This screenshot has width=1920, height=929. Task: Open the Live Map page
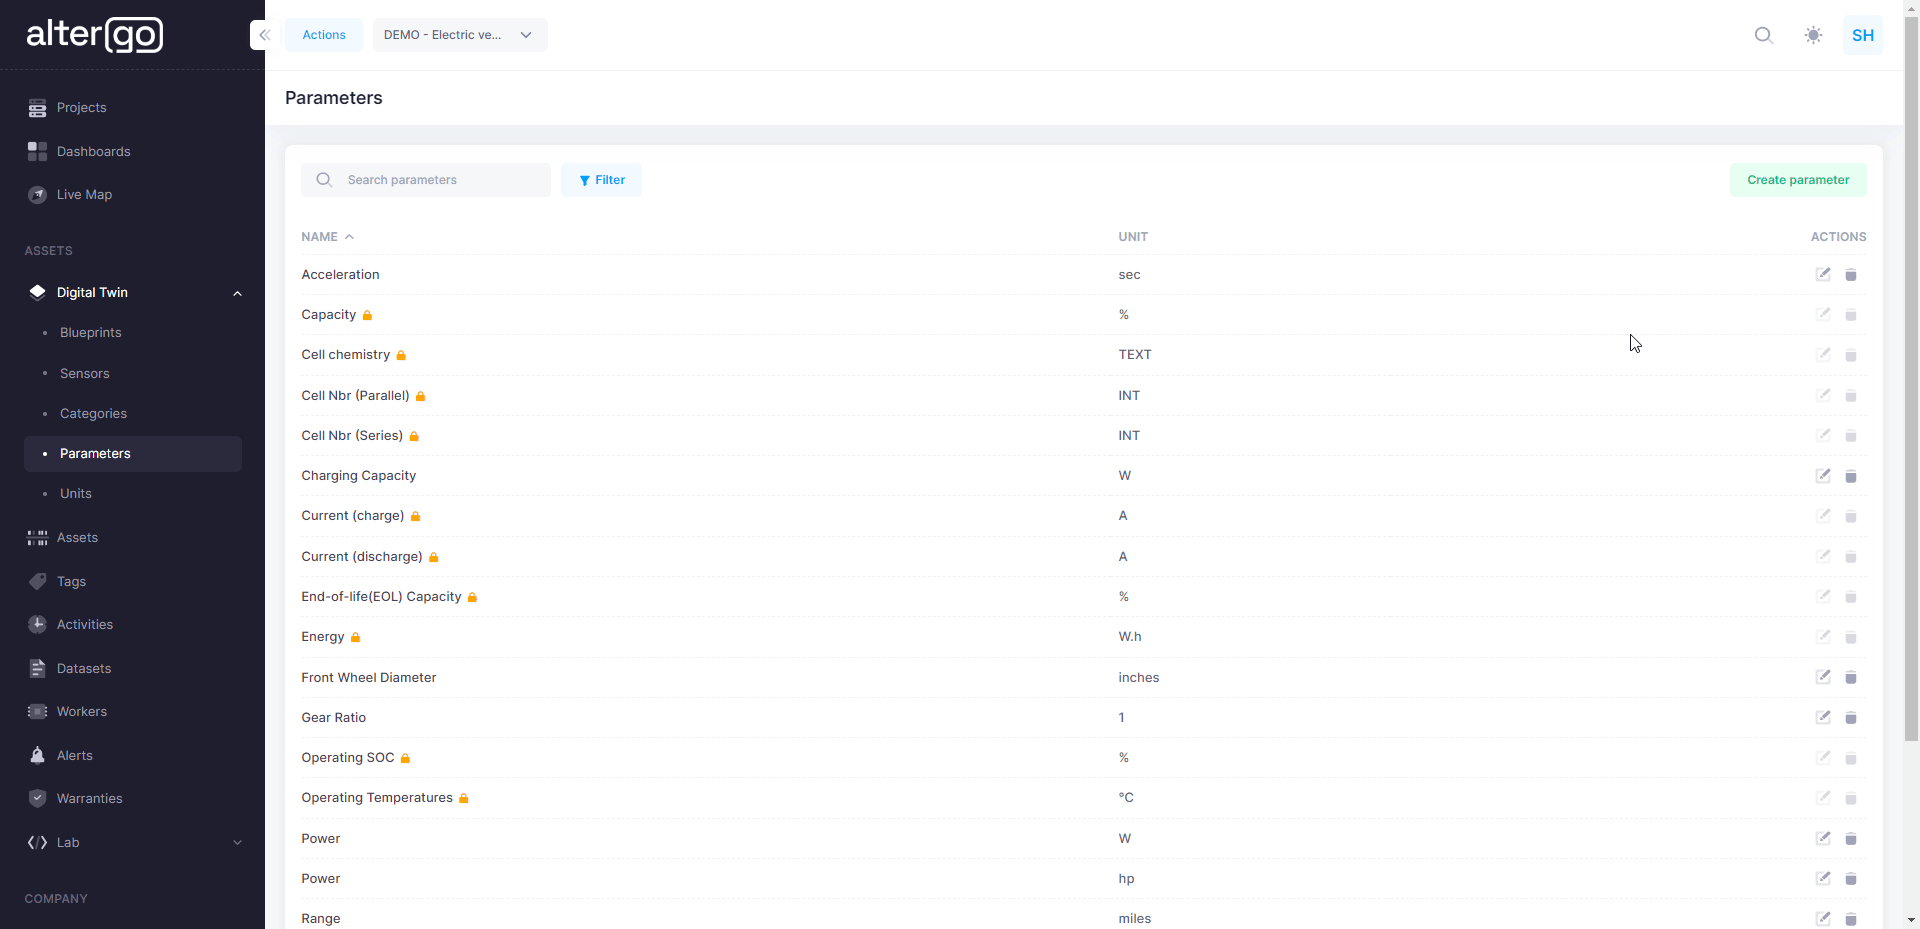click(x=84, y=195)
